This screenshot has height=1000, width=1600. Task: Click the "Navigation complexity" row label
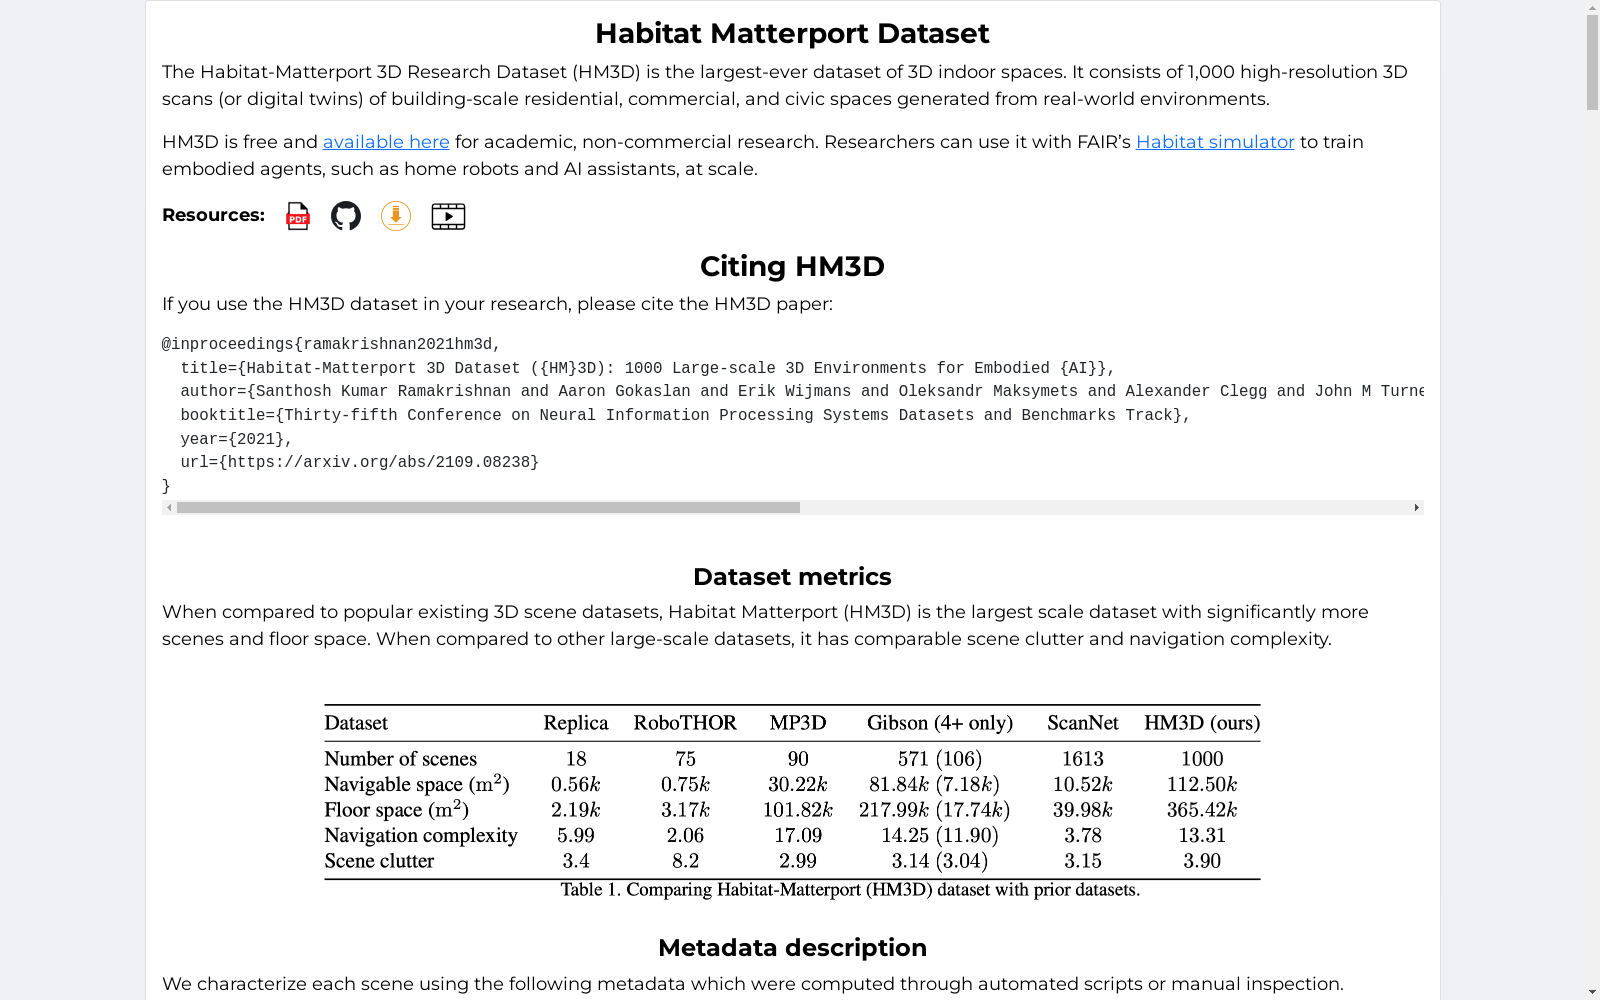(x=421, y=836)
